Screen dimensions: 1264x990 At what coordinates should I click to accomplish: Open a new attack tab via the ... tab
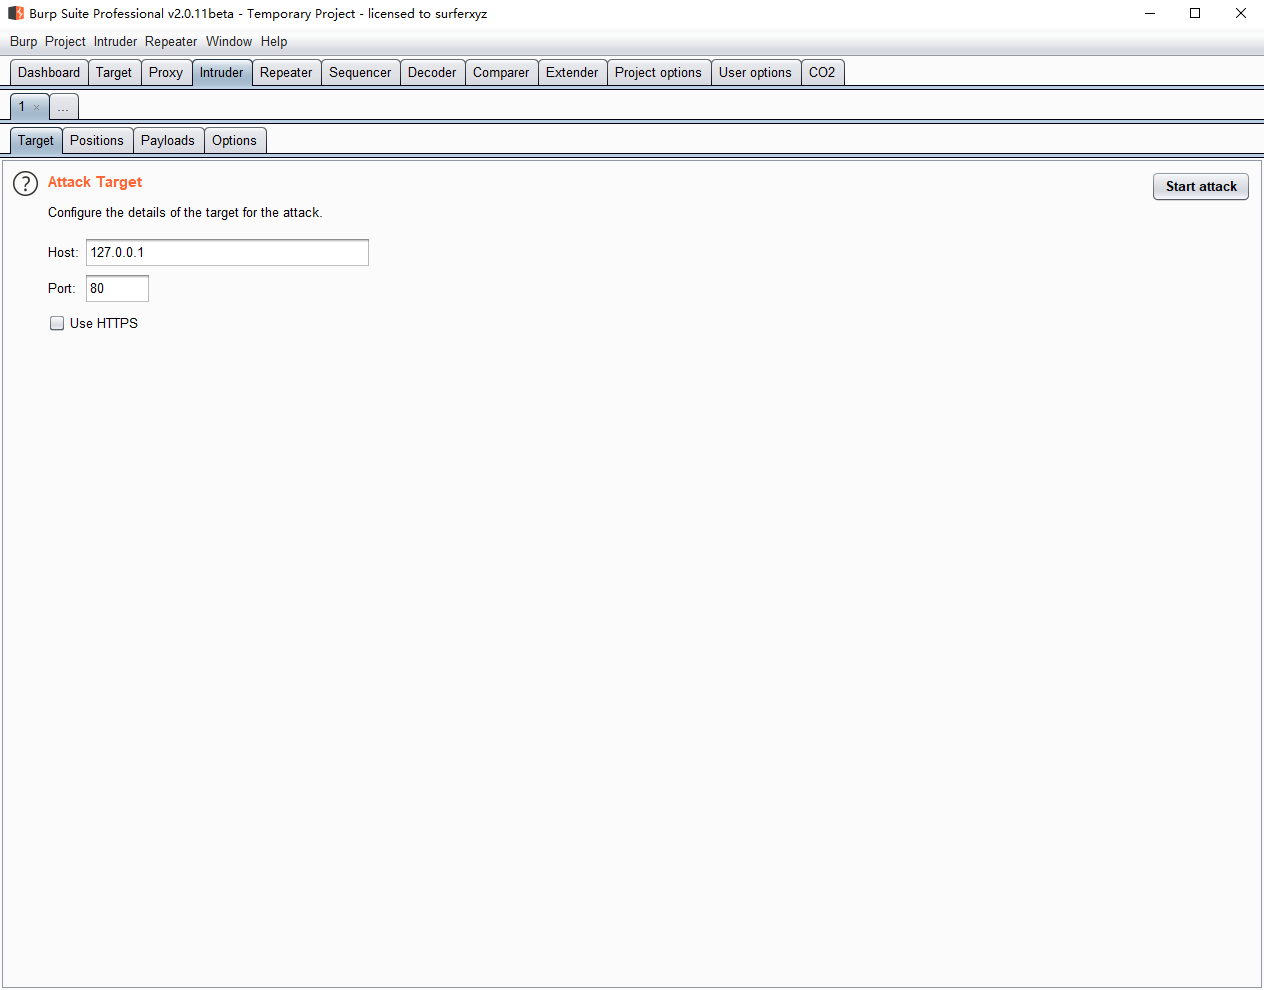63,107
